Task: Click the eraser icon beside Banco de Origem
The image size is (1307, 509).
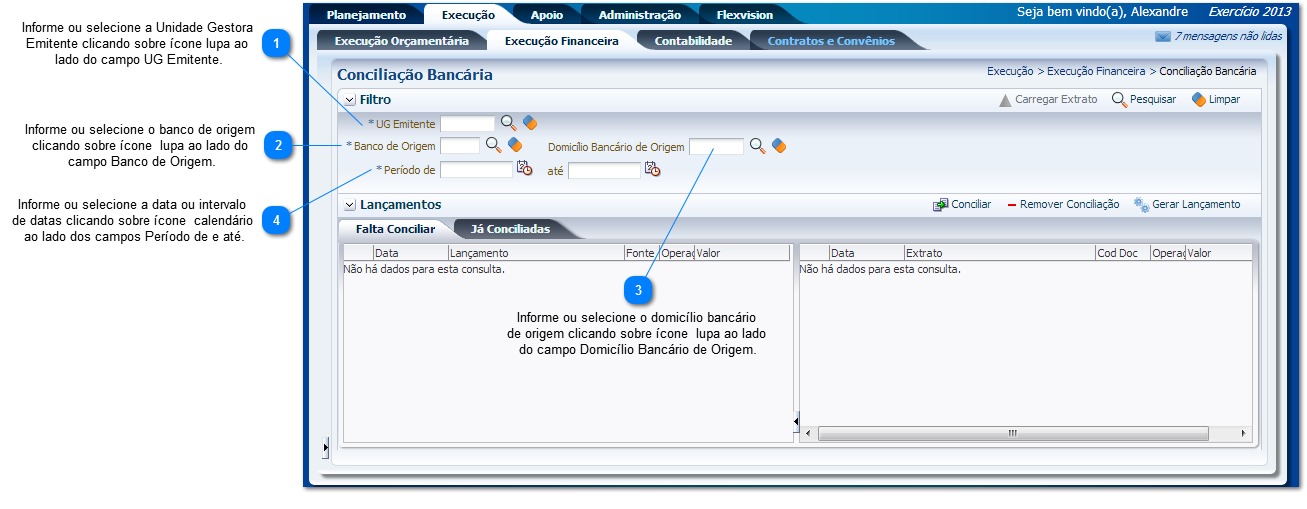Action: [x=515, y=145]
